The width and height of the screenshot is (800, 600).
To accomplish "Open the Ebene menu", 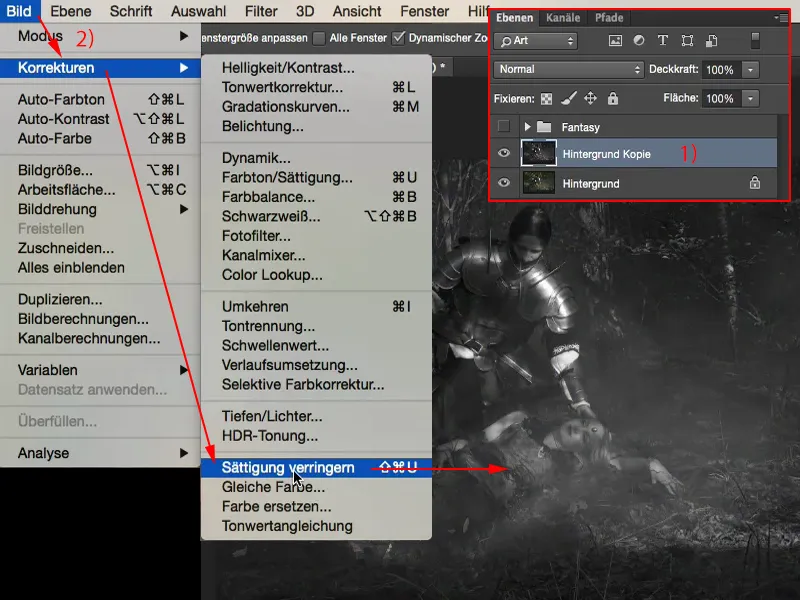I will 71,11.
